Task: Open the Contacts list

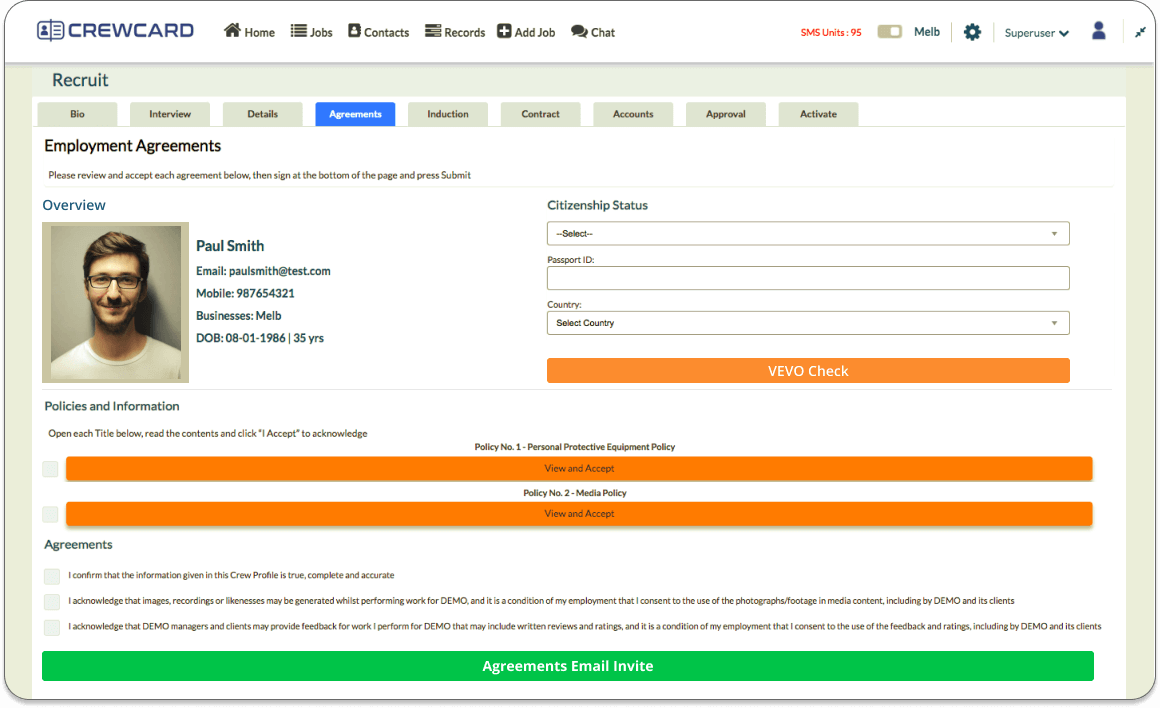Action: point(378,31)
